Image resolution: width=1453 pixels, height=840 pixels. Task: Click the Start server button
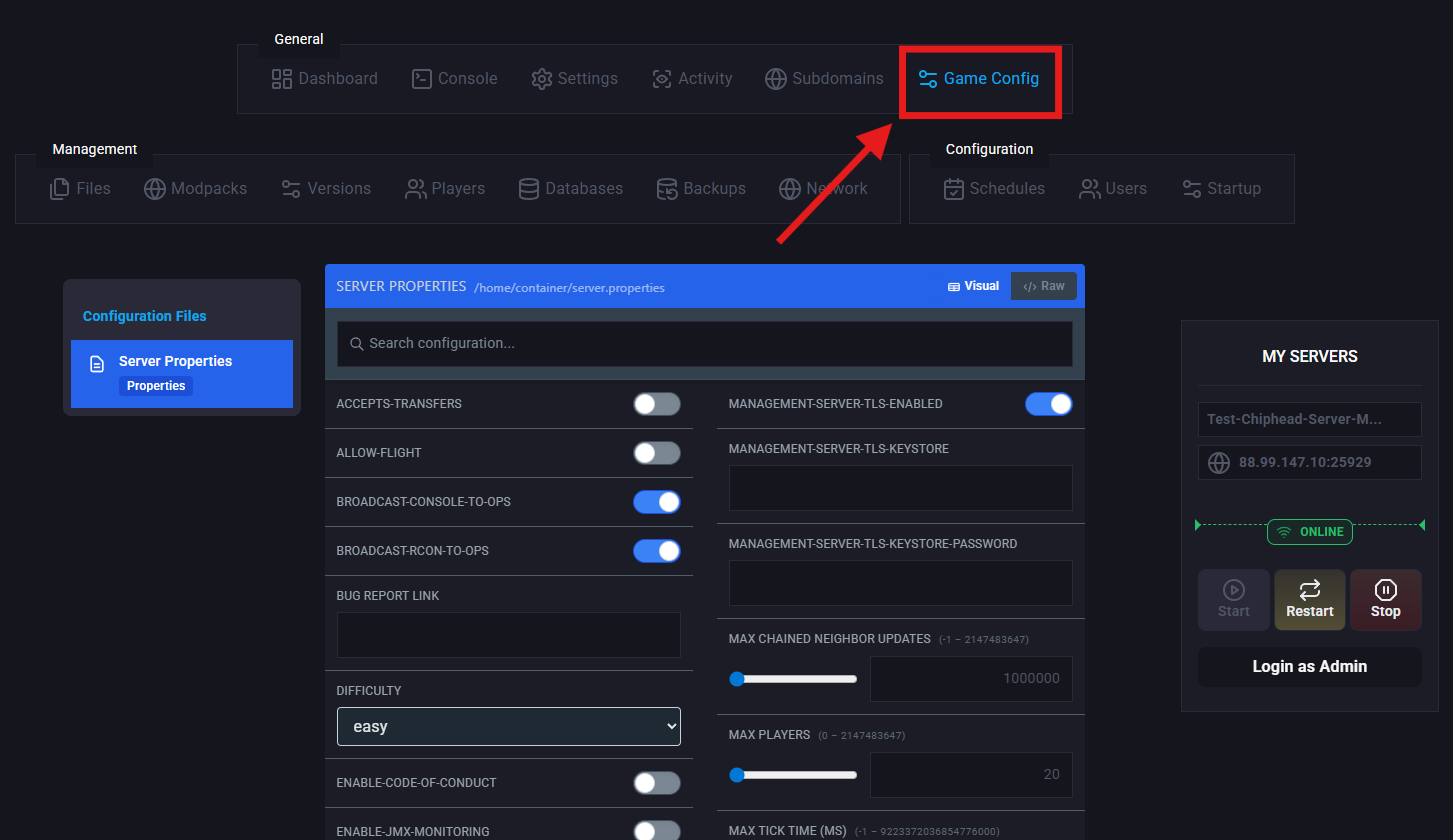[x=1234, y=600]
